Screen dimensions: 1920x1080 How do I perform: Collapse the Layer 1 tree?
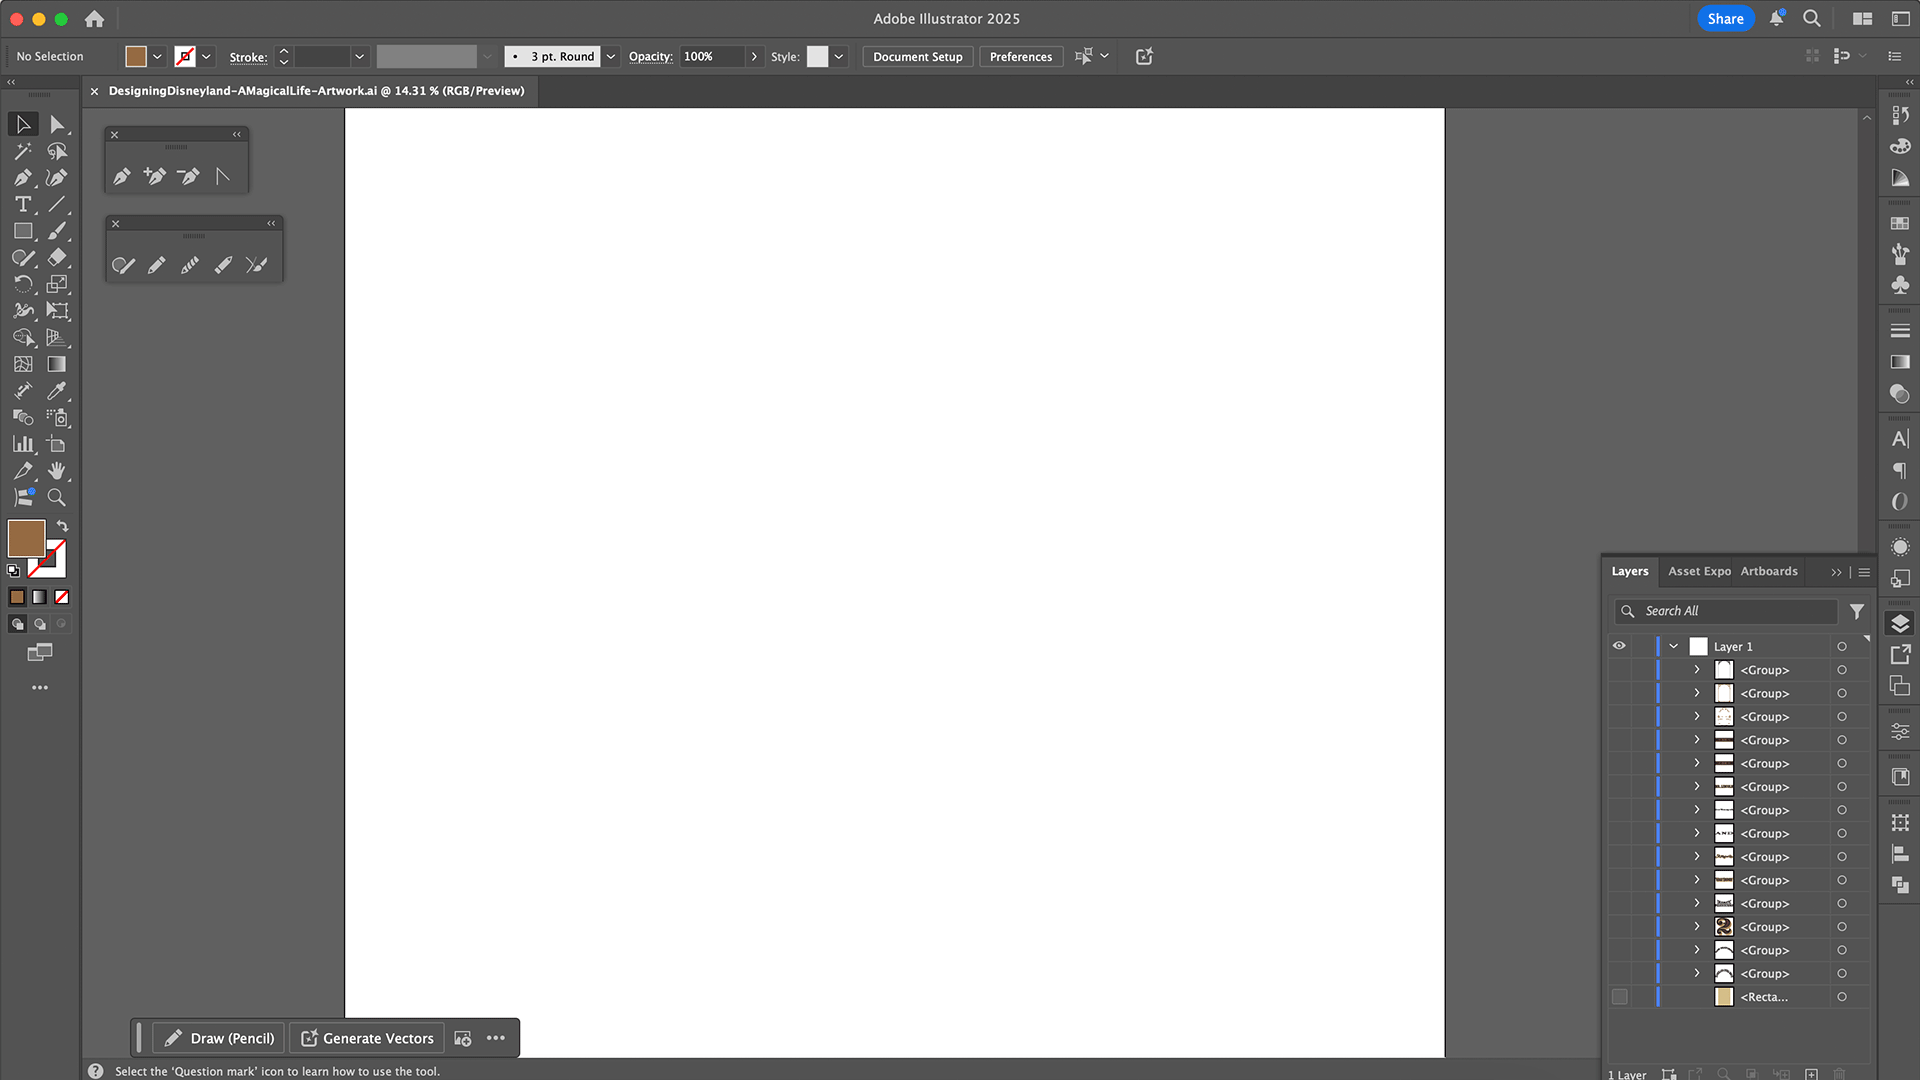(x=1673, y=646)
